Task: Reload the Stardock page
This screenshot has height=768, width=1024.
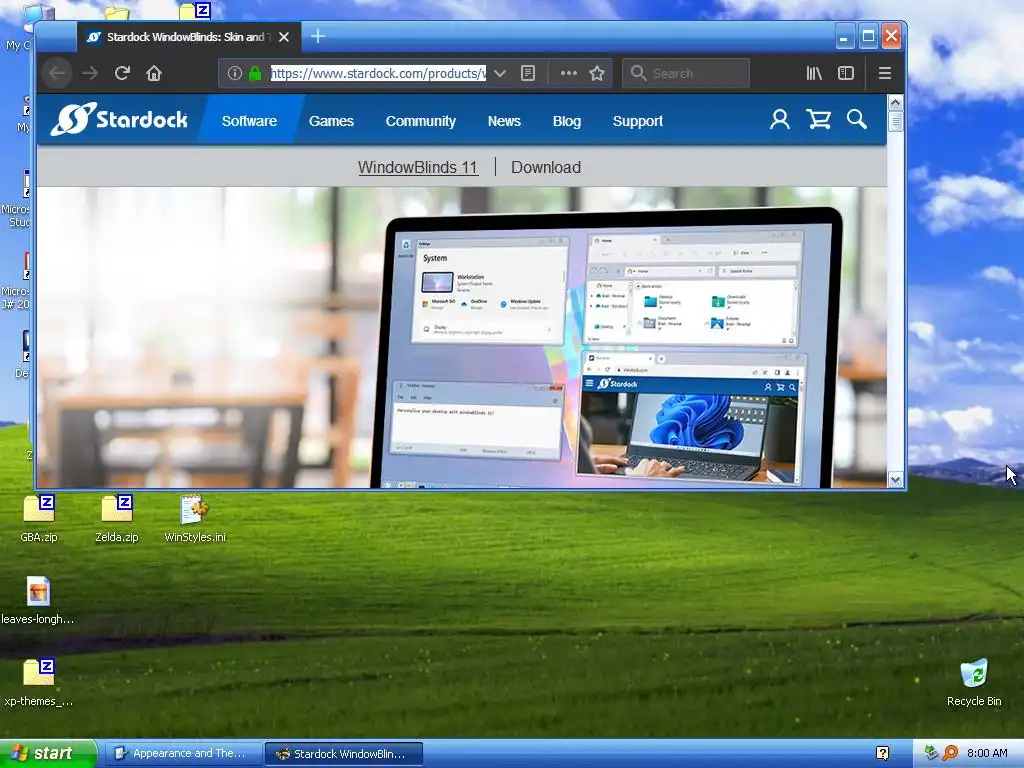Action: (x=122, y=73)
